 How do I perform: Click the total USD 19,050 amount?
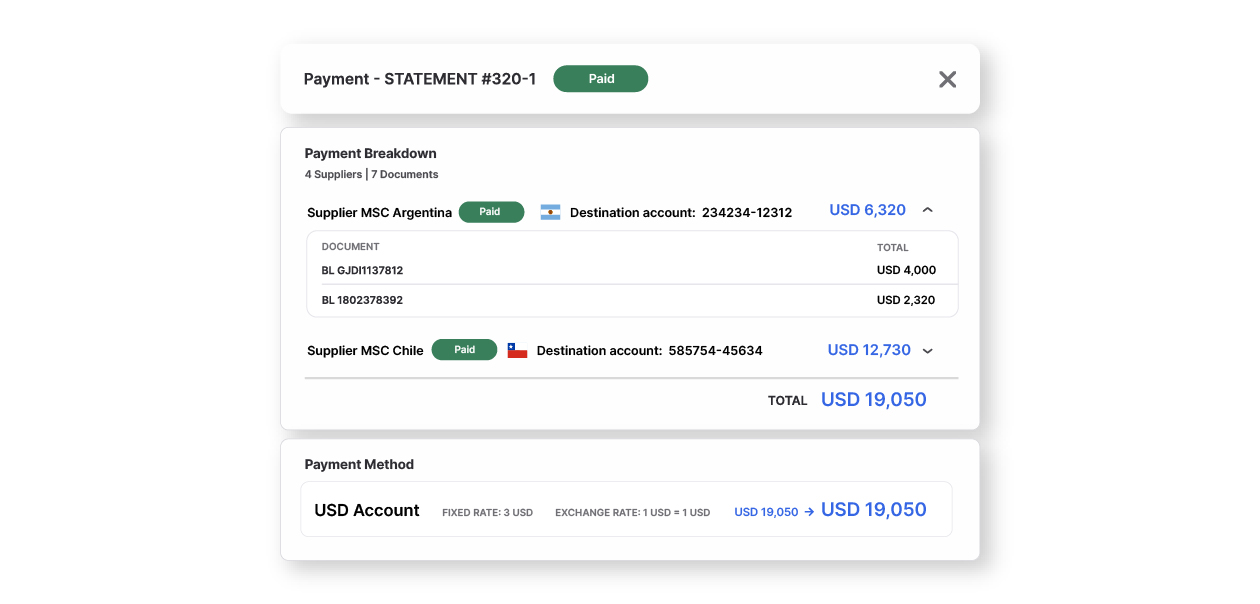click(x=873, y=400)
